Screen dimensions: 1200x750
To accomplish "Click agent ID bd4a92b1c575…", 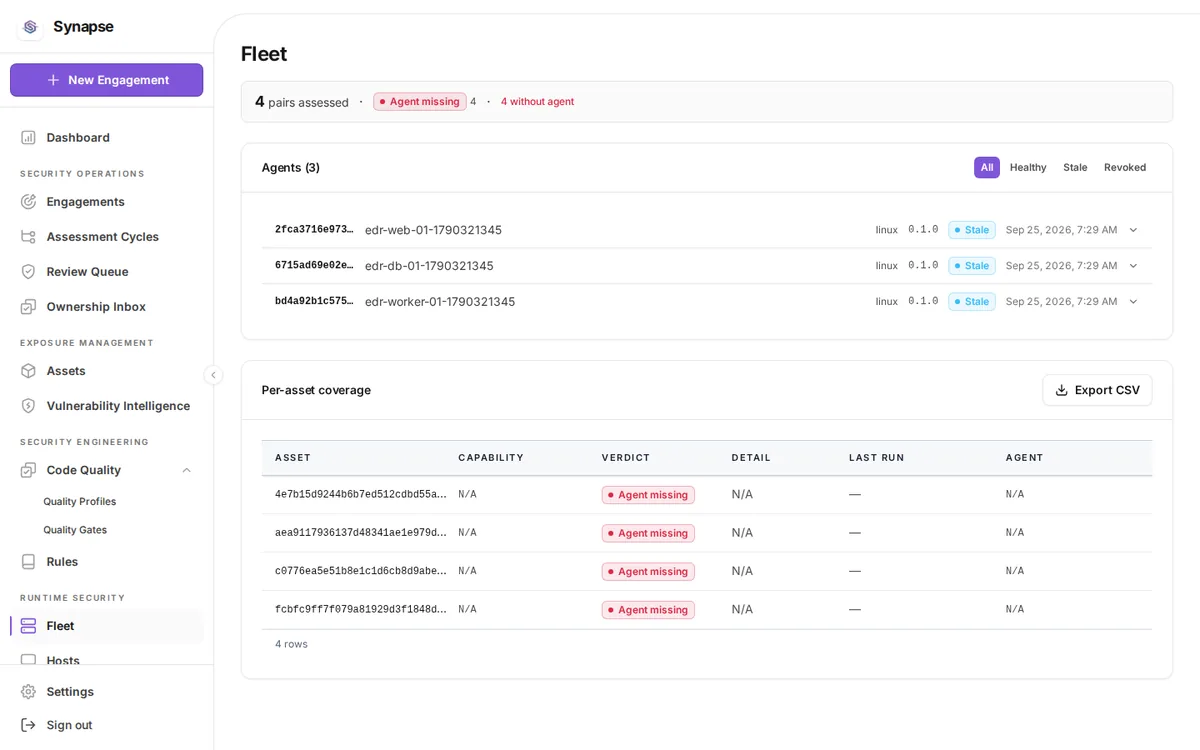I will click(x=314, y=301).
